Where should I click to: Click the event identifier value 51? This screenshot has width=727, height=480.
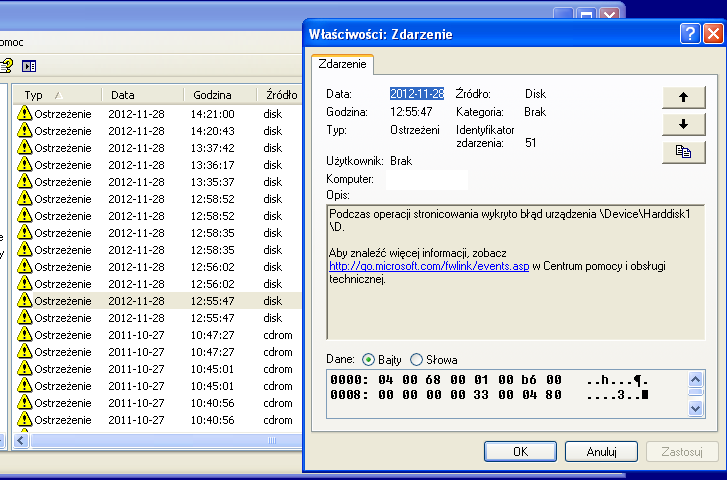[x=530, y=143]
